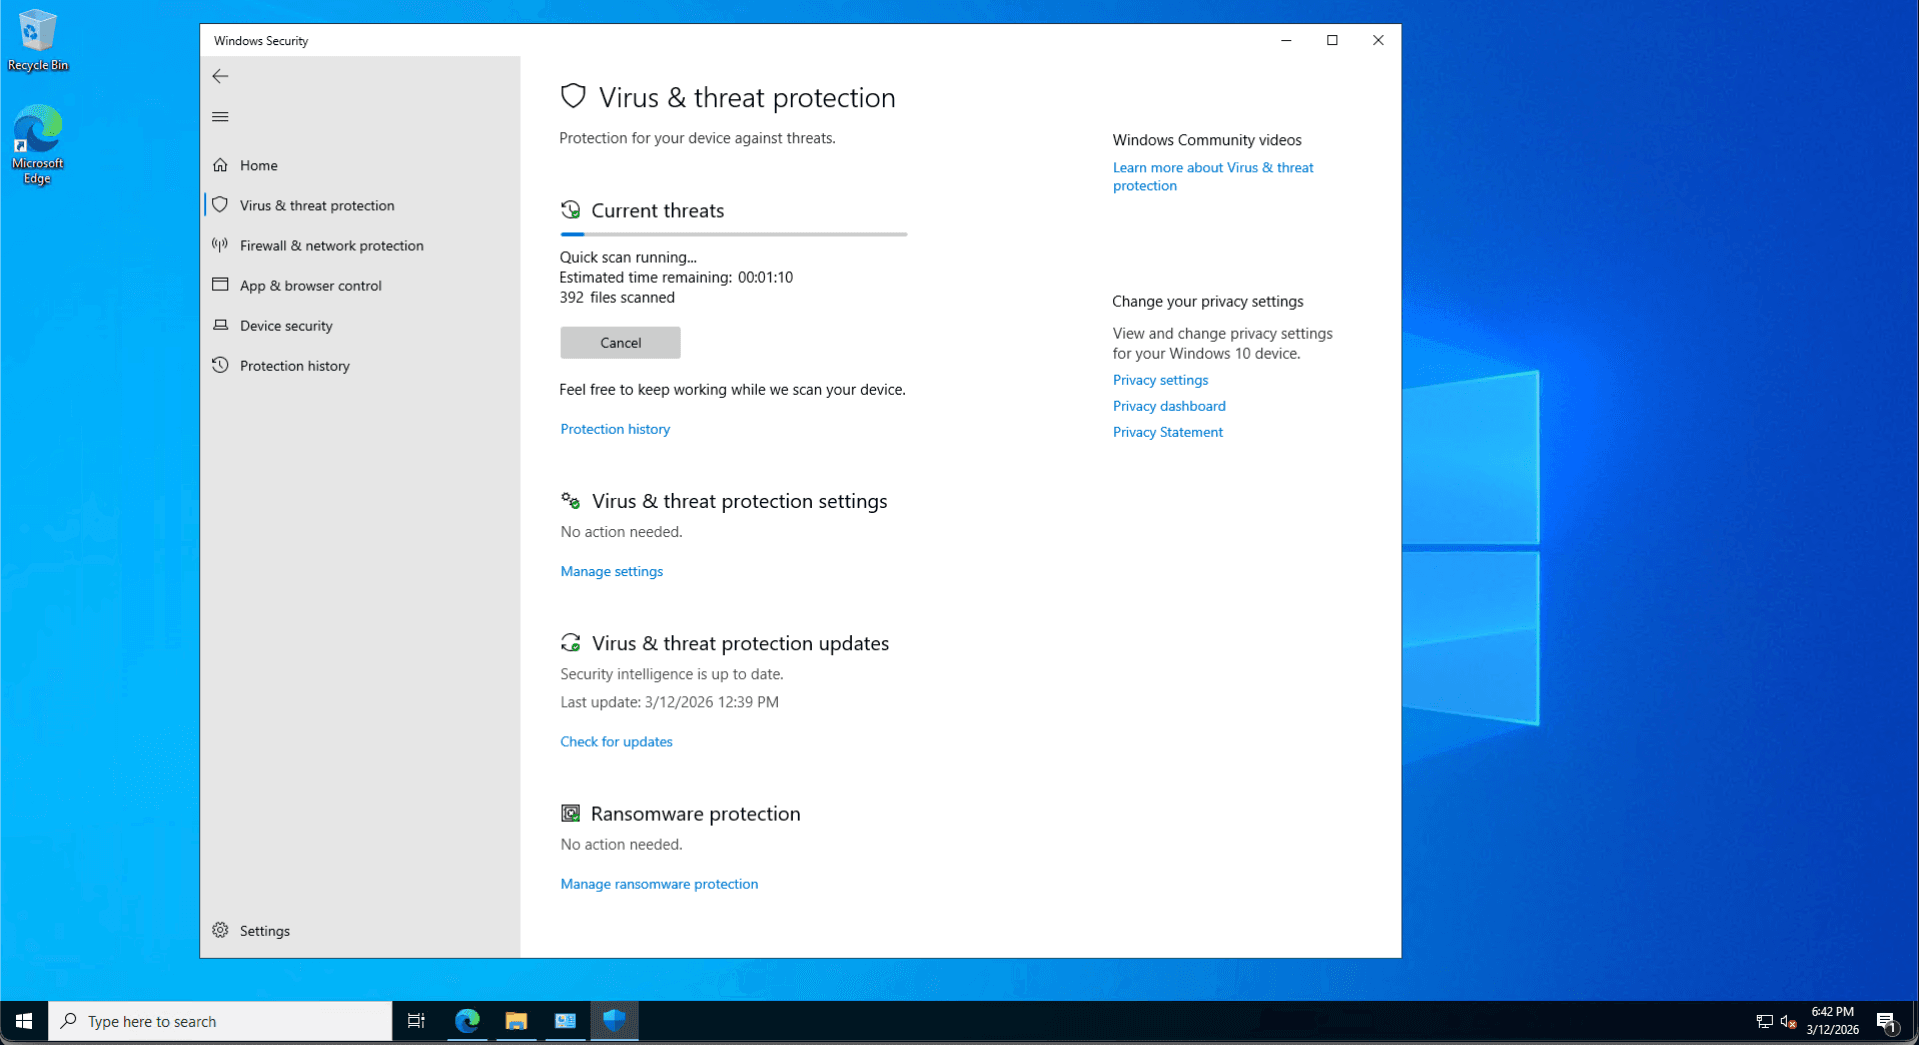Click the Windows Start button
The width and height of the screenshot is (1919, 1045).
24,1021
